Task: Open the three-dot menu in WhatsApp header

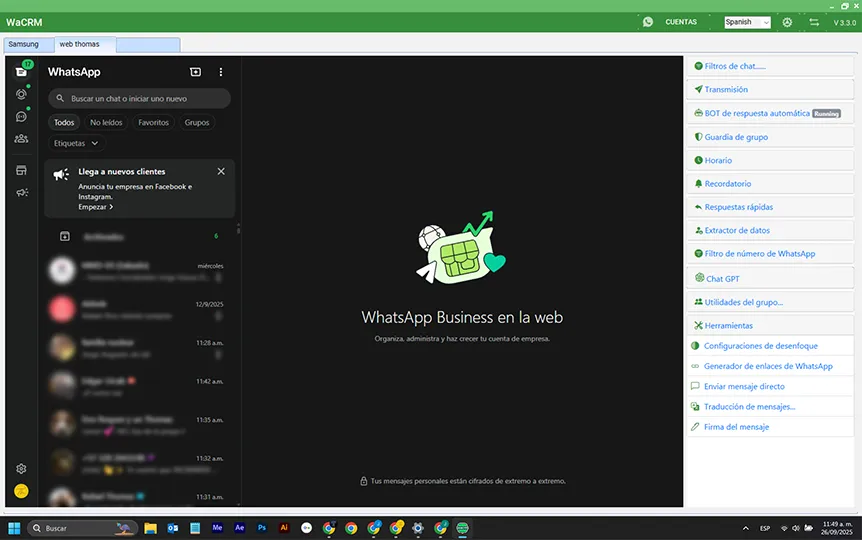Action: point(221,72)
